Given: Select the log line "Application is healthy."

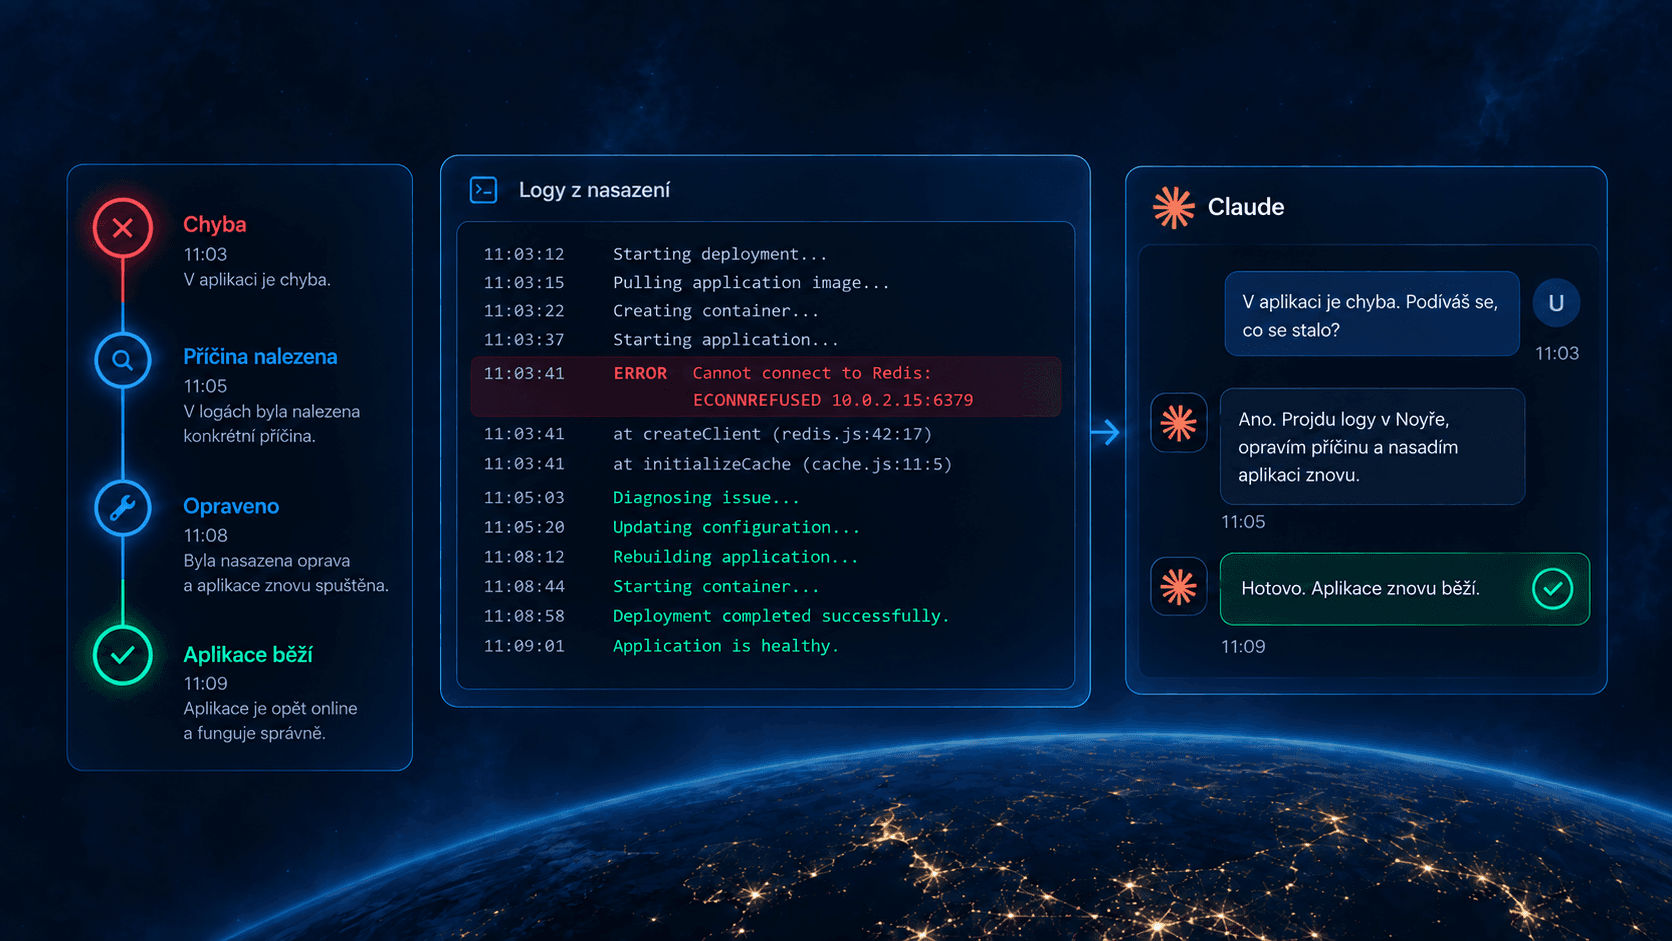Looking at the screenshot, I should click(x=726, y=646).
